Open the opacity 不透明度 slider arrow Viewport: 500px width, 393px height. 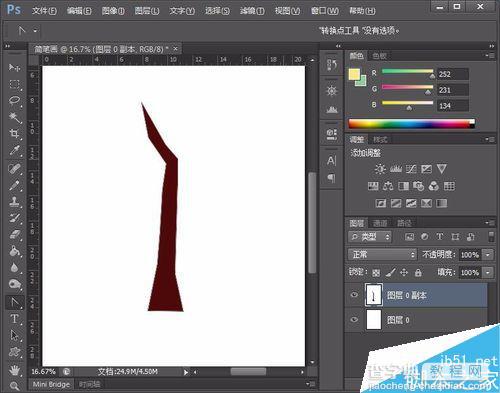coord(488,255)
